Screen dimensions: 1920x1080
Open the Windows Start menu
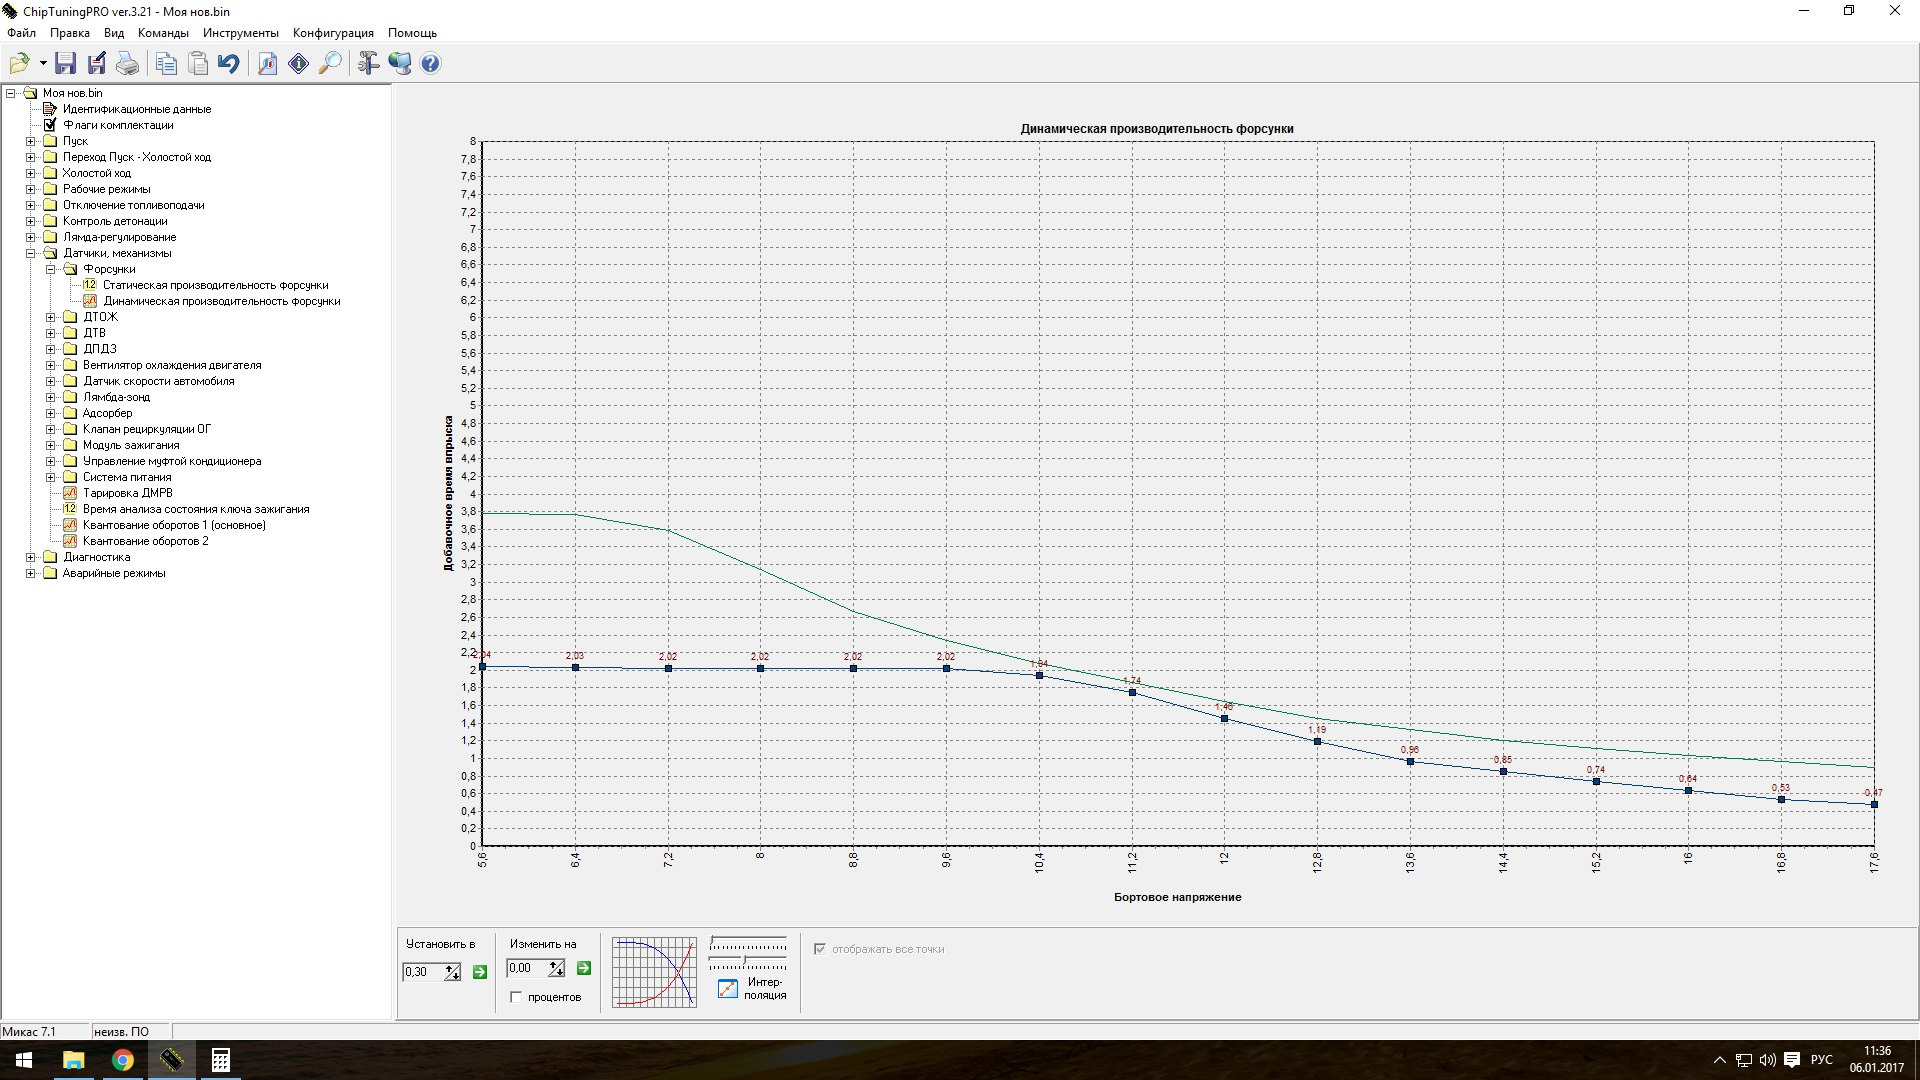pos(24,1060)
